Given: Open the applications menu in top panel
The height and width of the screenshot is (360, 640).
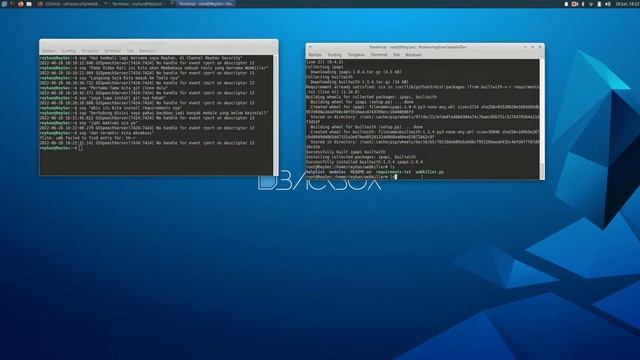Looking at the screenshot, I should 4,4.
